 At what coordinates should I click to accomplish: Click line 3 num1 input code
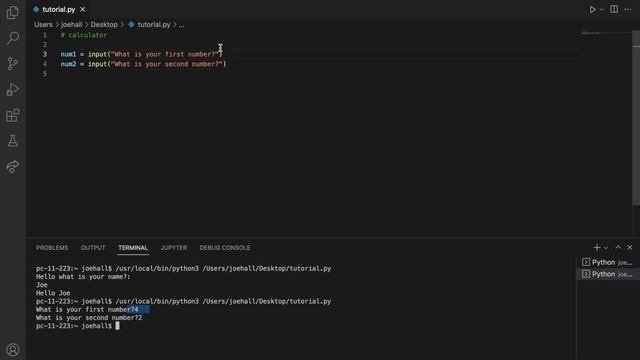pyautogui.click(x=141, y=54)
